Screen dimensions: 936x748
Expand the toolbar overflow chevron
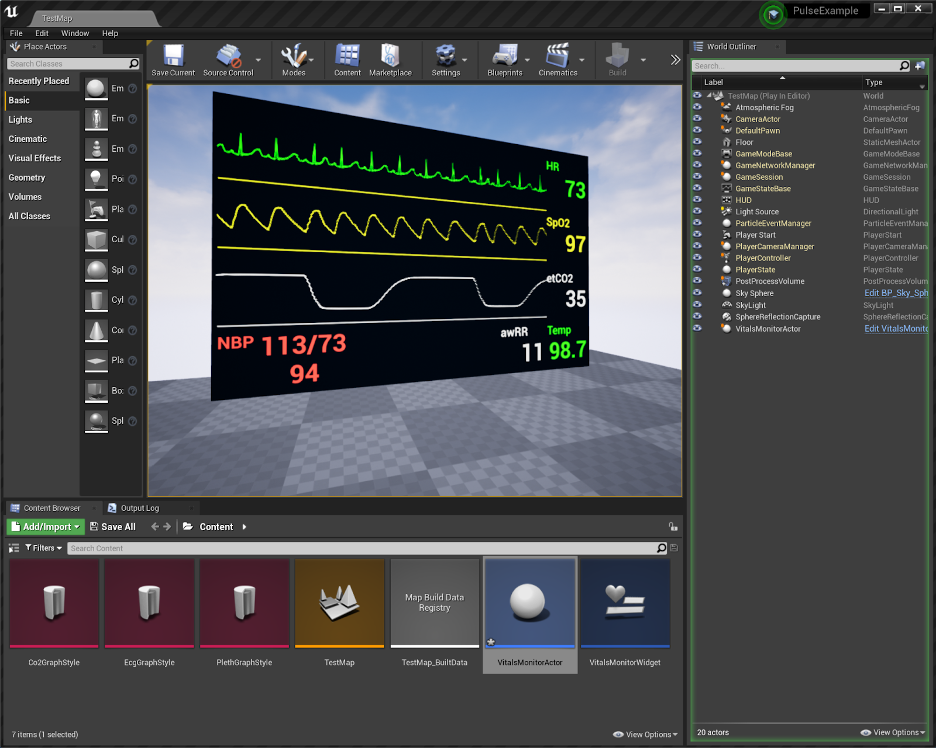tap(675, 60)
